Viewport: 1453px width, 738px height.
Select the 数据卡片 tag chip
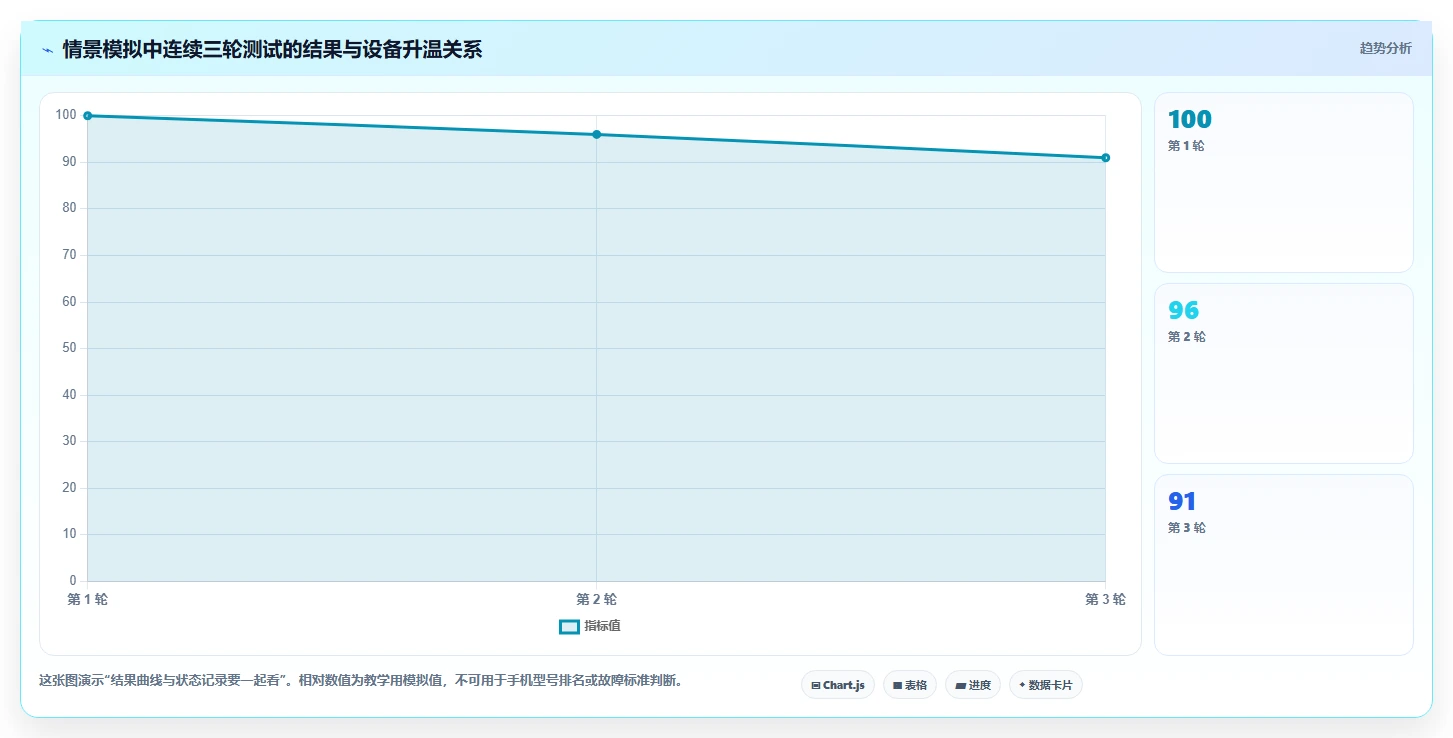(x=1046, y=685)
